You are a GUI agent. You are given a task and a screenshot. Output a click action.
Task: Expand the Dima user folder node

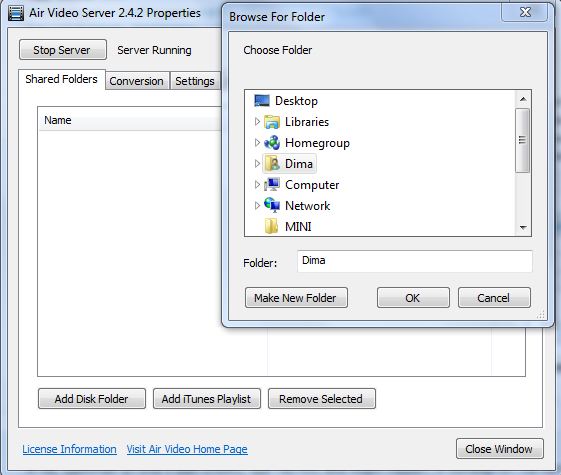point(257,164)
